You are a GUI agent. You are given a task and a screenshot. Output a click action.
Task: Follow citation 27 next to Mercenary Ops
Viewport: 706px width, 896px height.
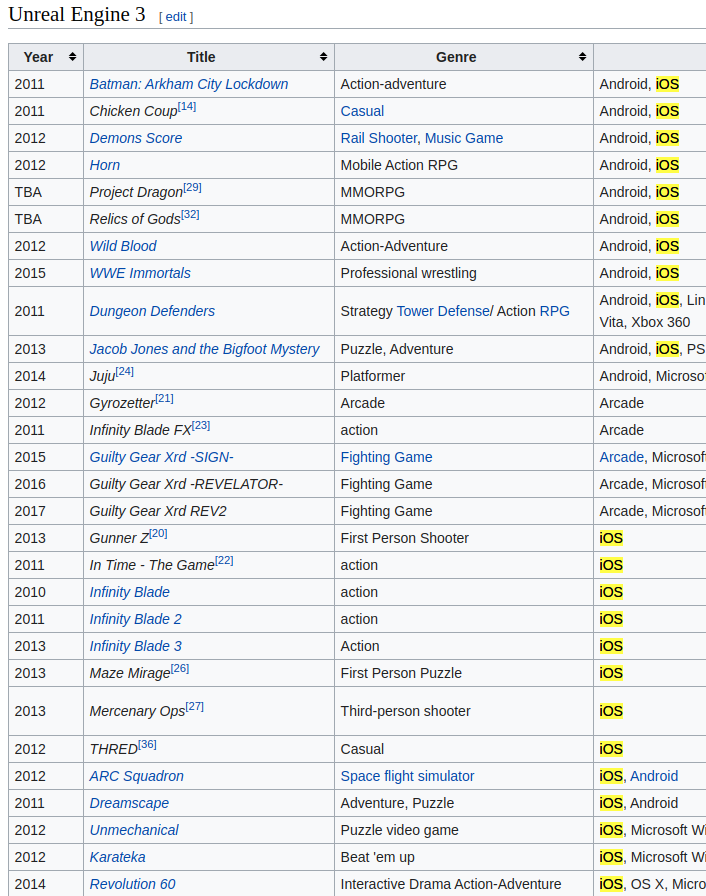[x=195, y=706]
